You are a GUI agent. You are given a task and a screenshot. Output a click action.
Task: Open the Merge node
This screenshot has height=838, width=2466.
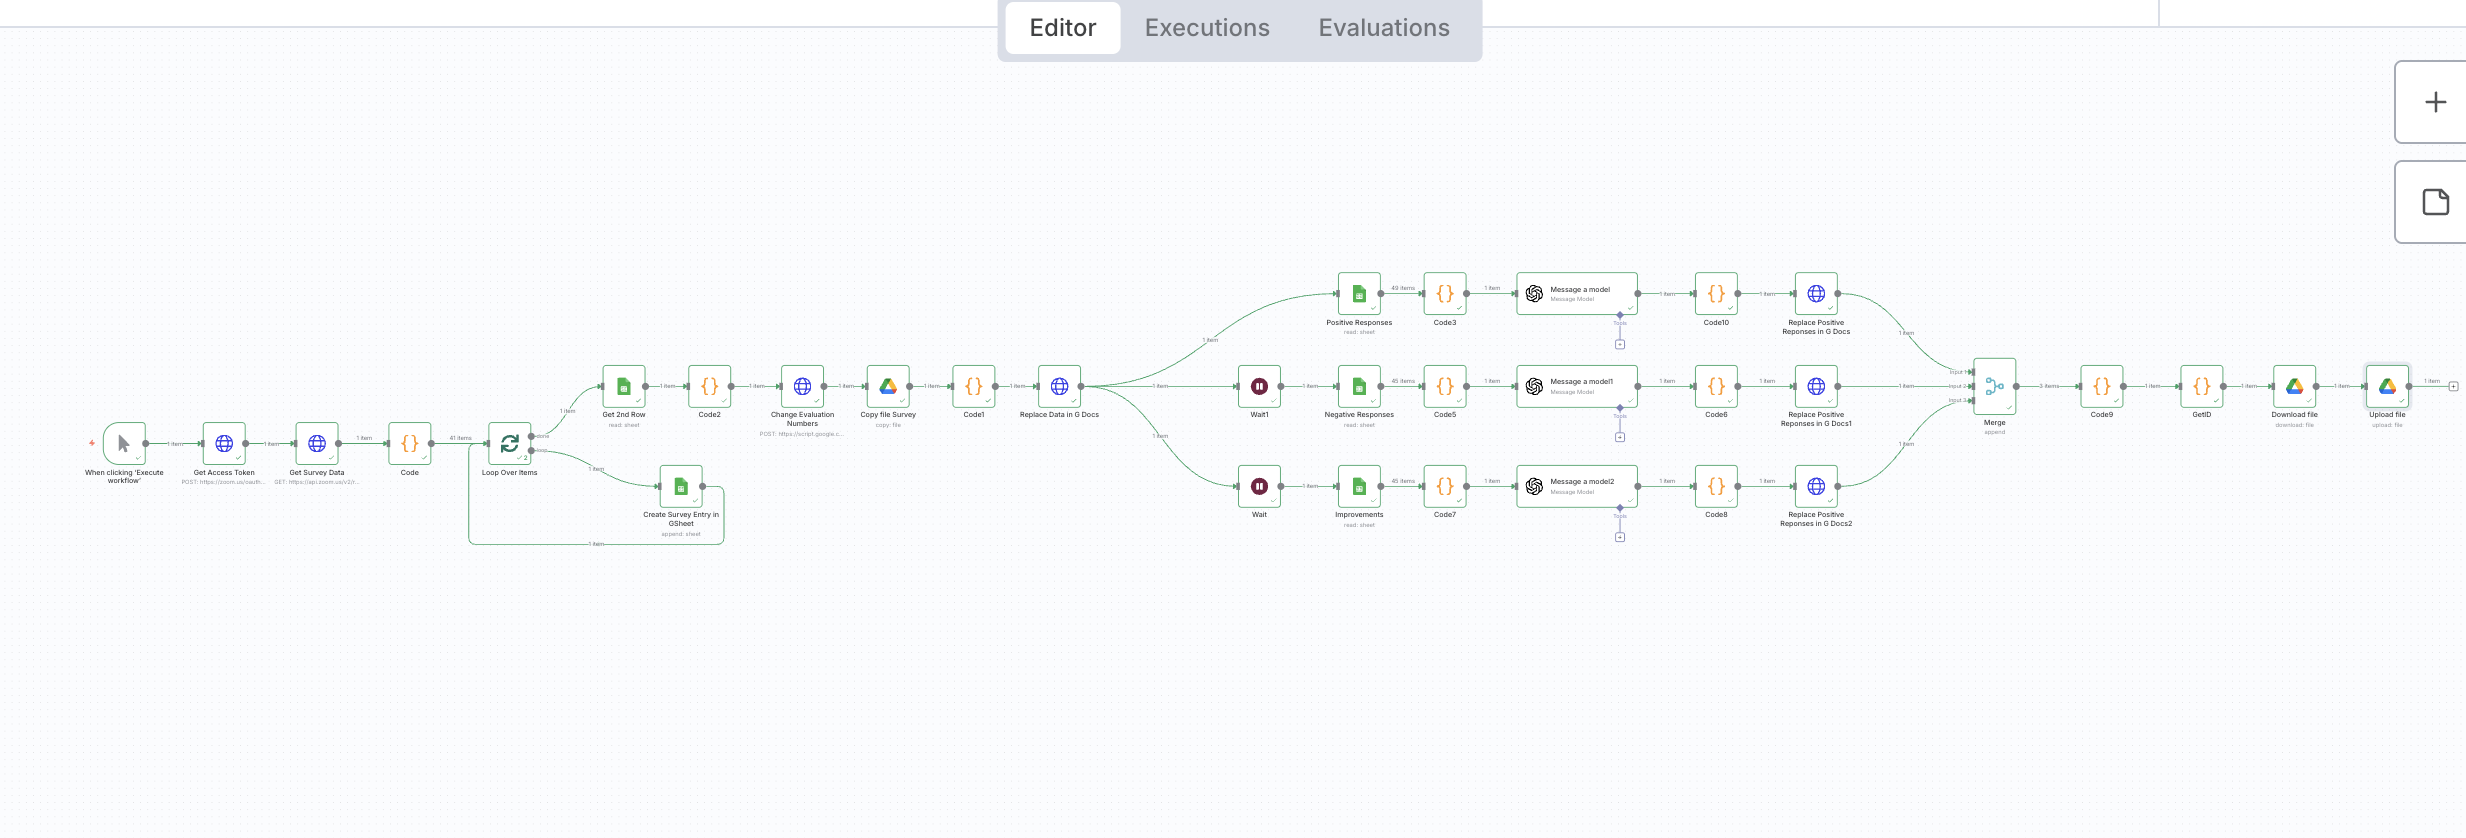pos(1994,386)
